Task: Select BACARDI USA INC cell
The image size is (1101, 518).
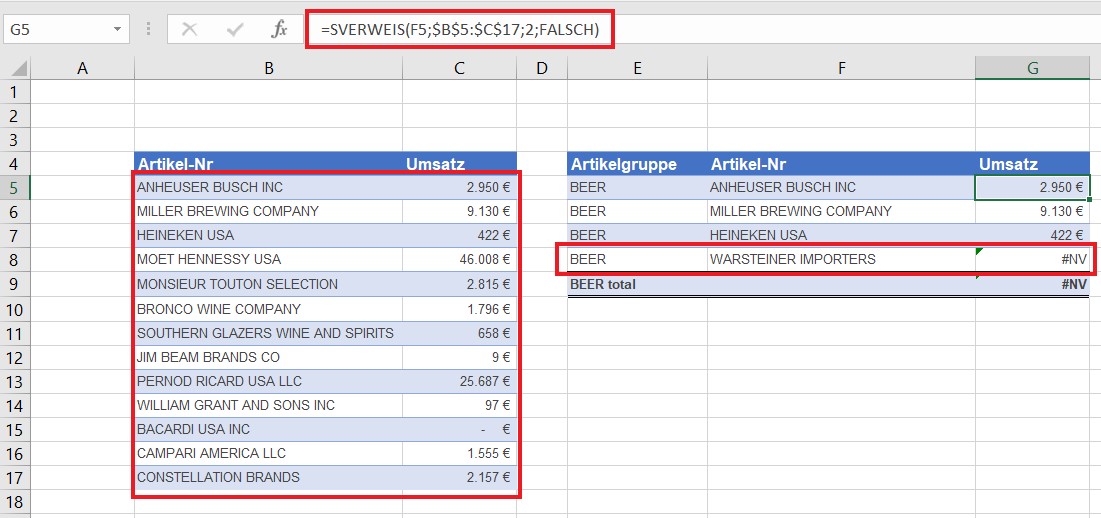Action: click(x=268, y=430)
